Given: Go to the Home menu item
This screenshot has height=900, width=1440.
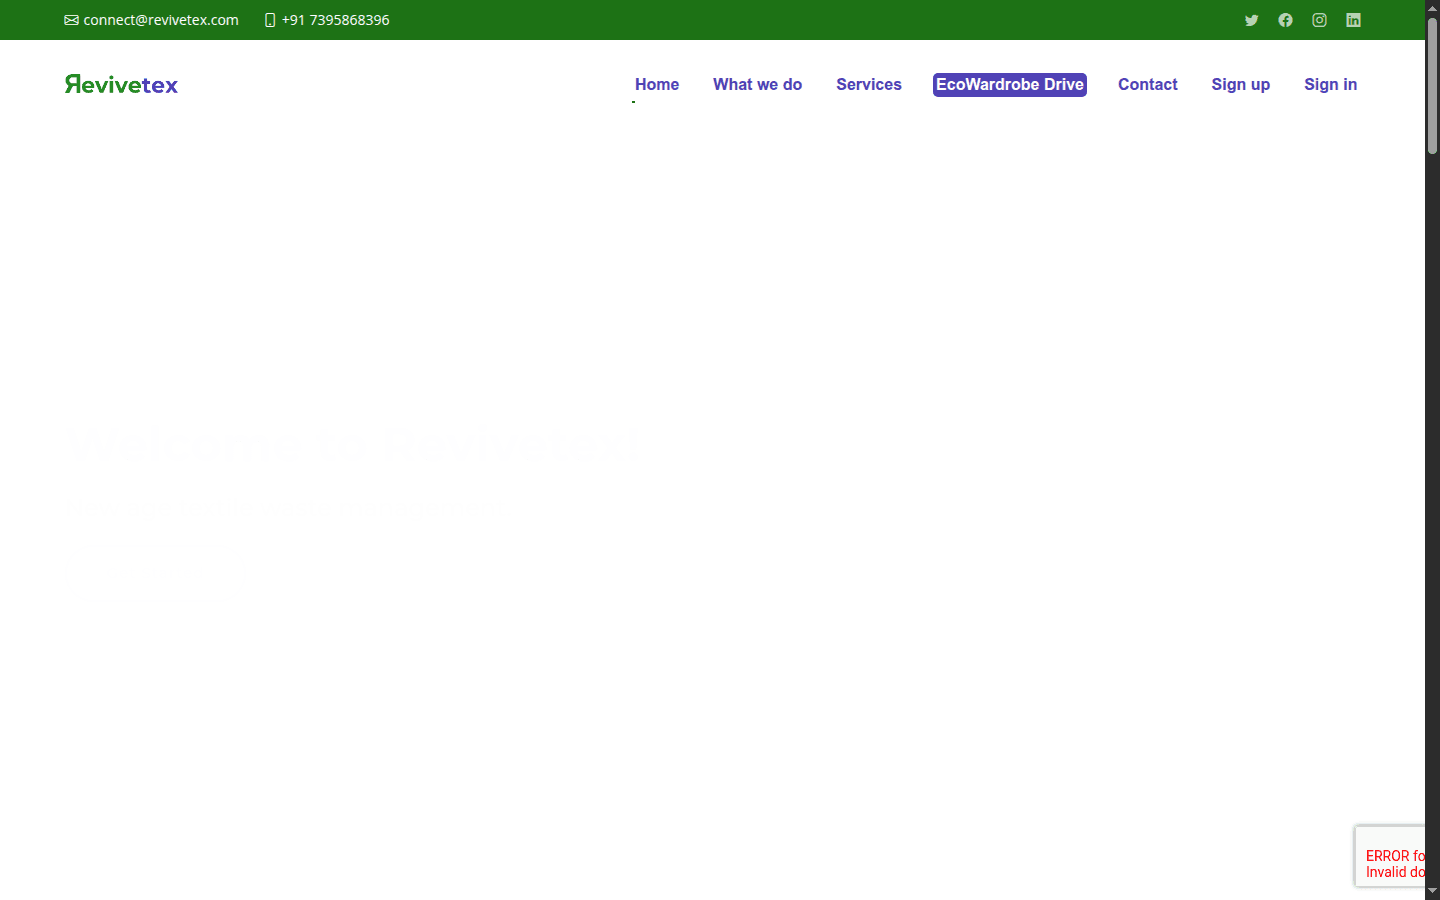Looking at the screenshot, I should click(657, 85).
